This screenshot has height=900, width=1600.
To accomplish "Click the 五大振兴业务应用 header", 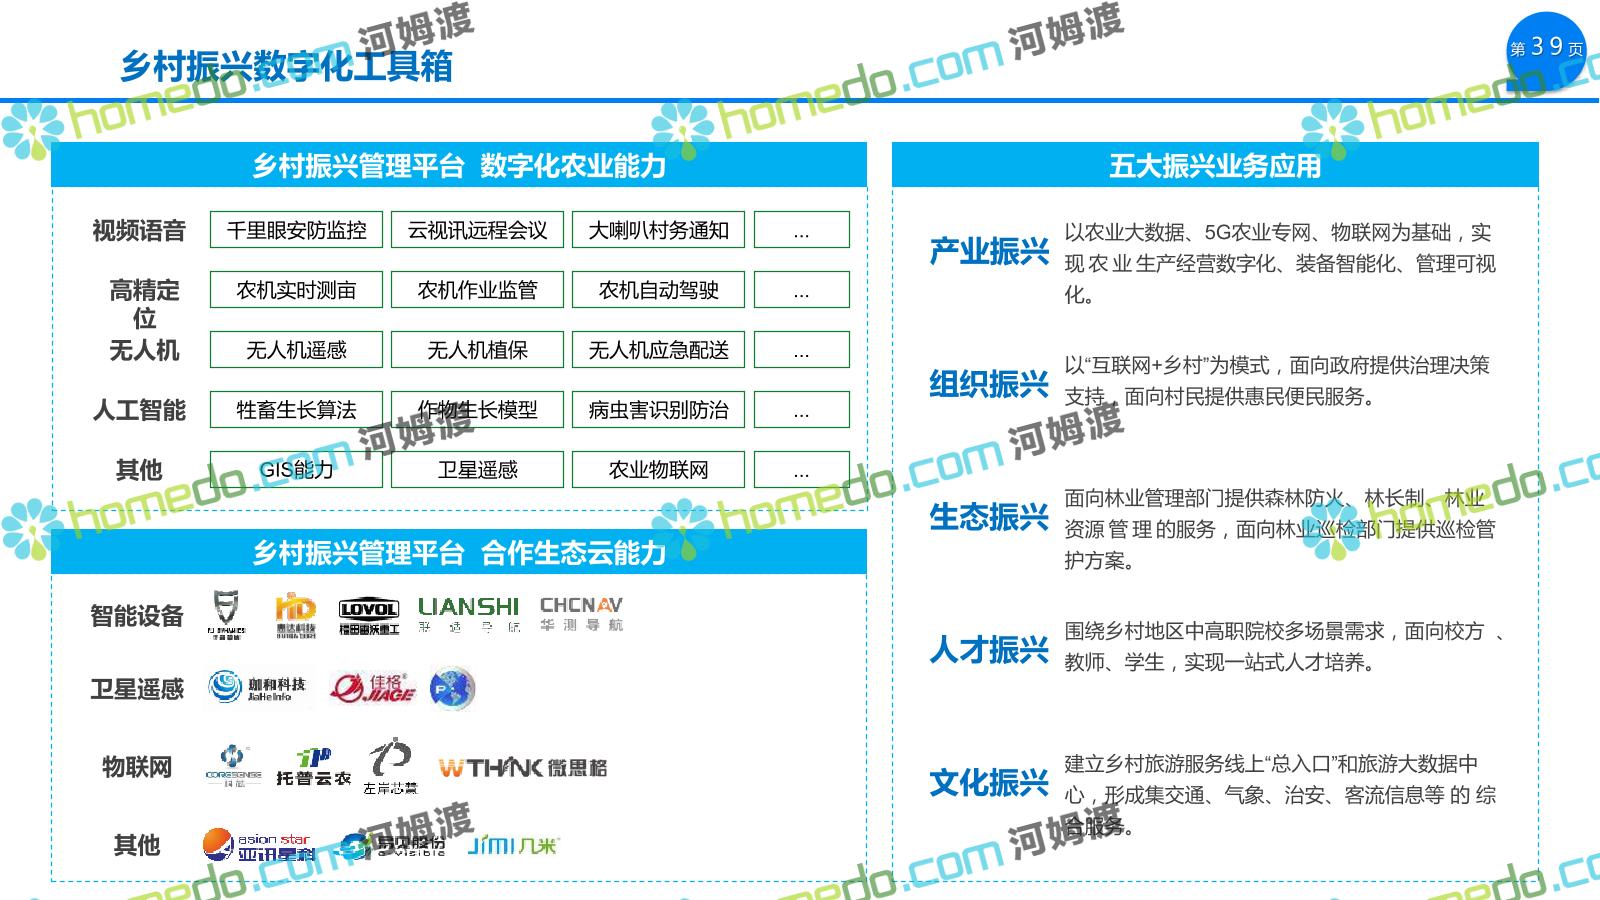I will point(1214,165).
